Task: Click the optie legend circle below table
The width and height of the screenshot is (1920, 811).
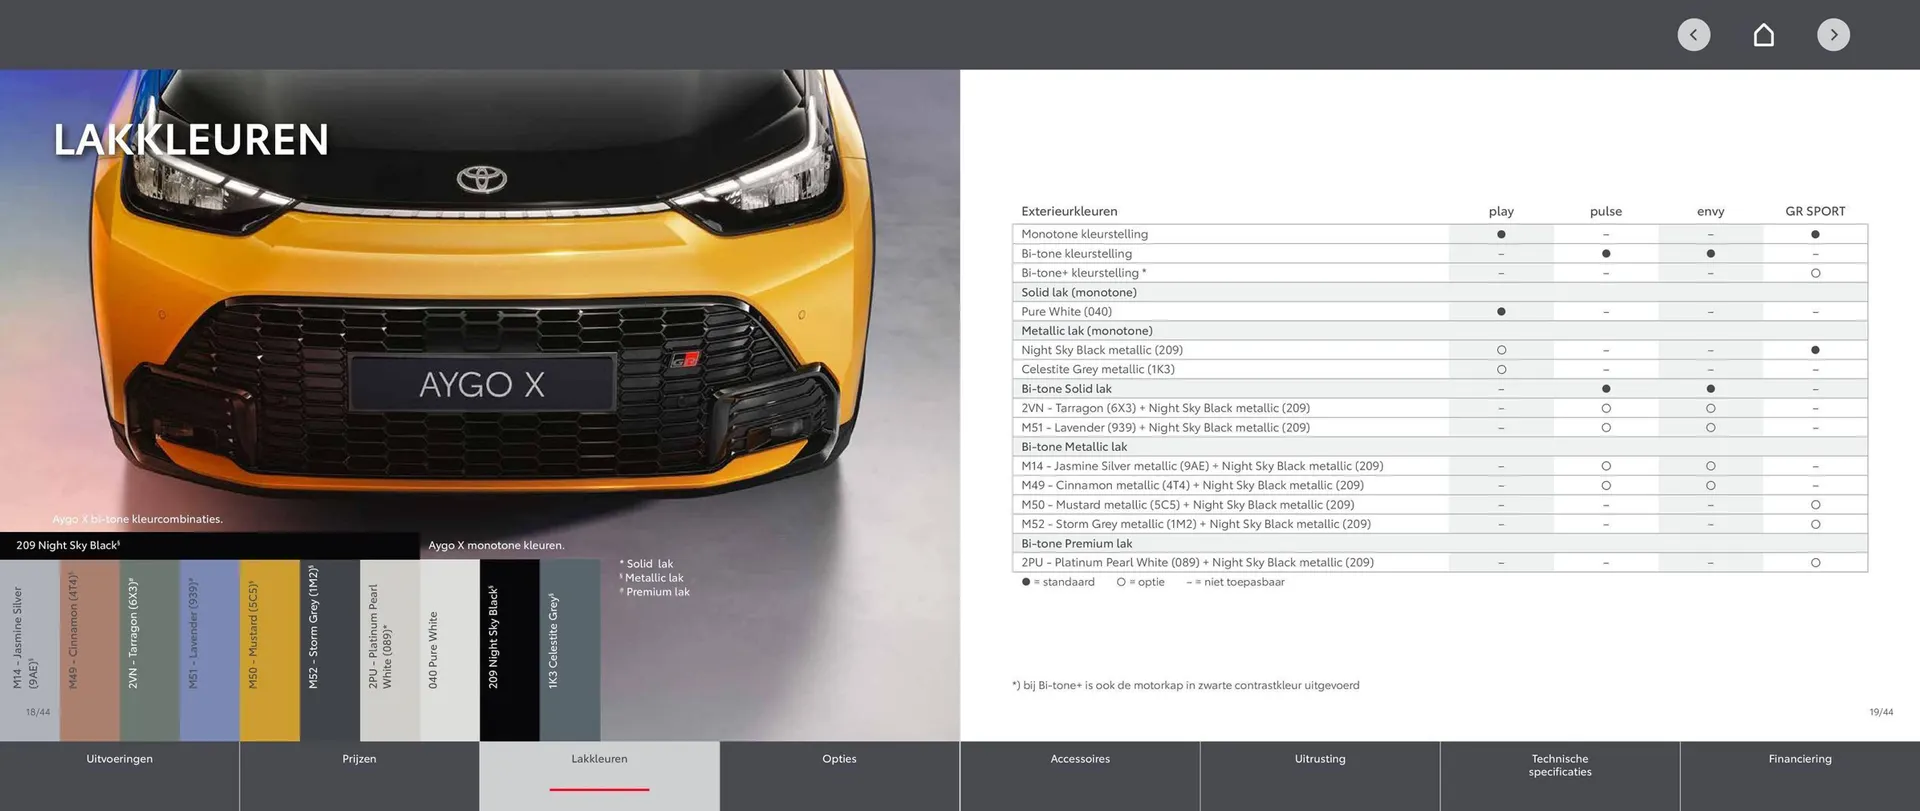Action: (x=1121, y=582)
